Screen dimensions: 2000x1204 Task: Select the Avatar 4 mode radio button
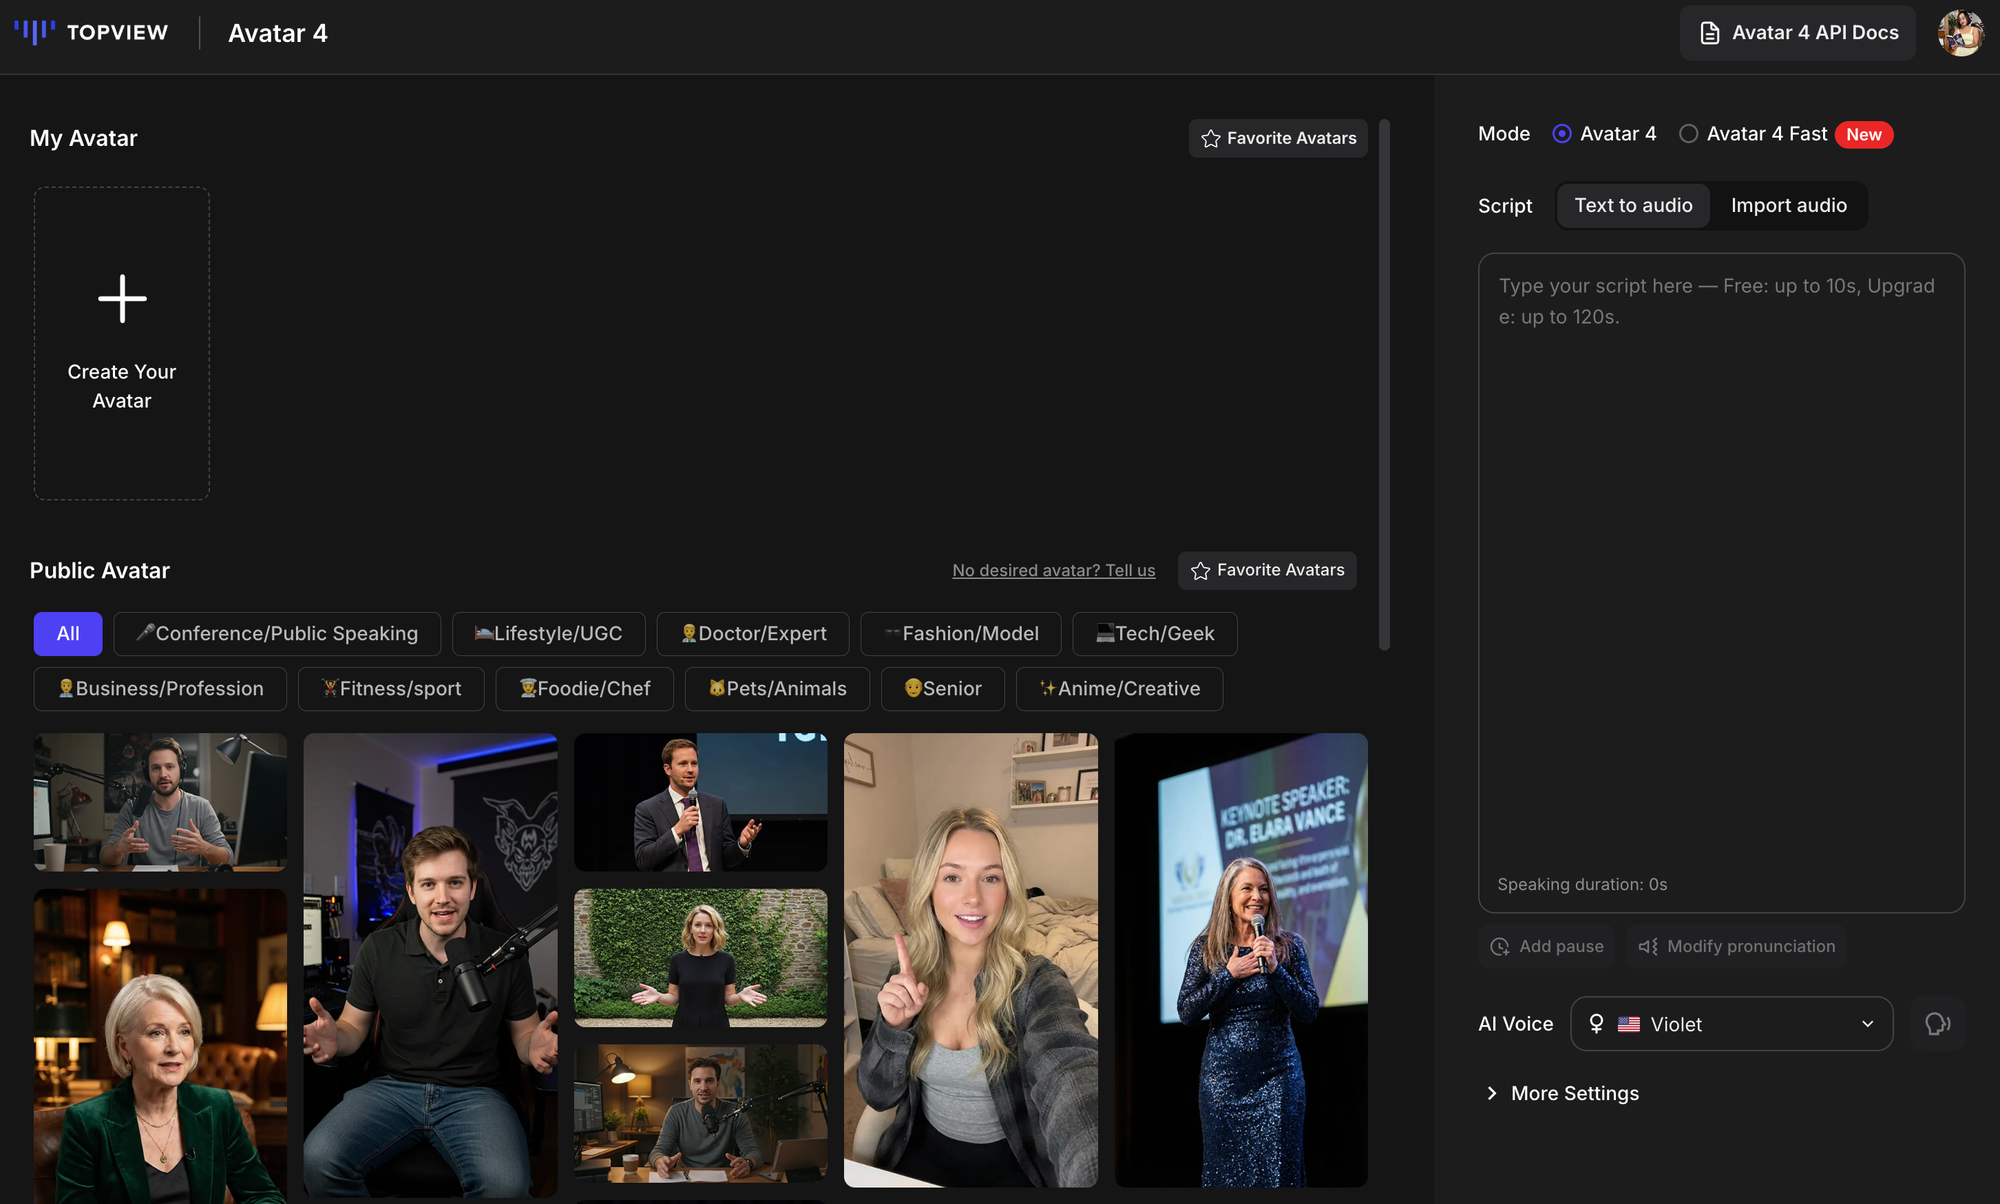pos(1562,134)
